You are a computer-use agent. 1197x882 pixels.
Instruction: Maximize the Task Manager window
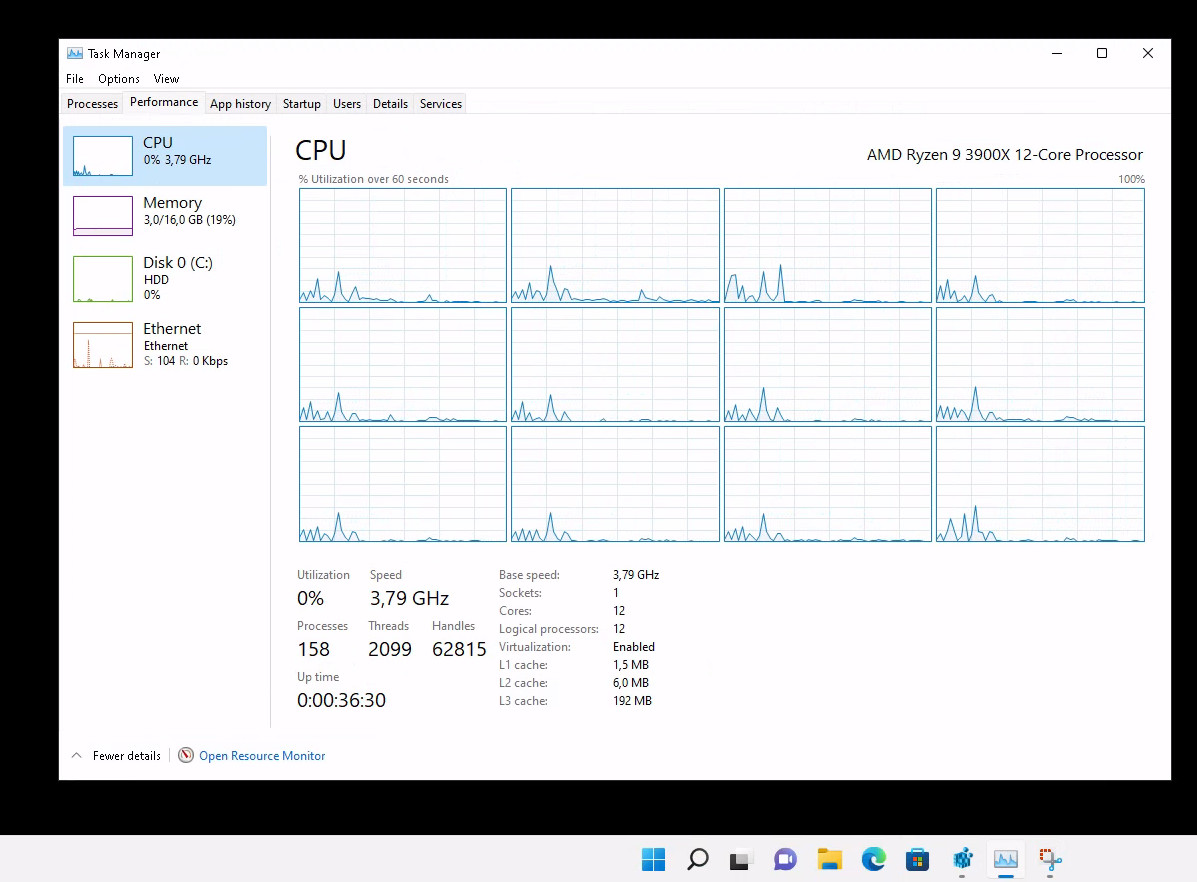pyautogui.click(x=1102, y=53)
